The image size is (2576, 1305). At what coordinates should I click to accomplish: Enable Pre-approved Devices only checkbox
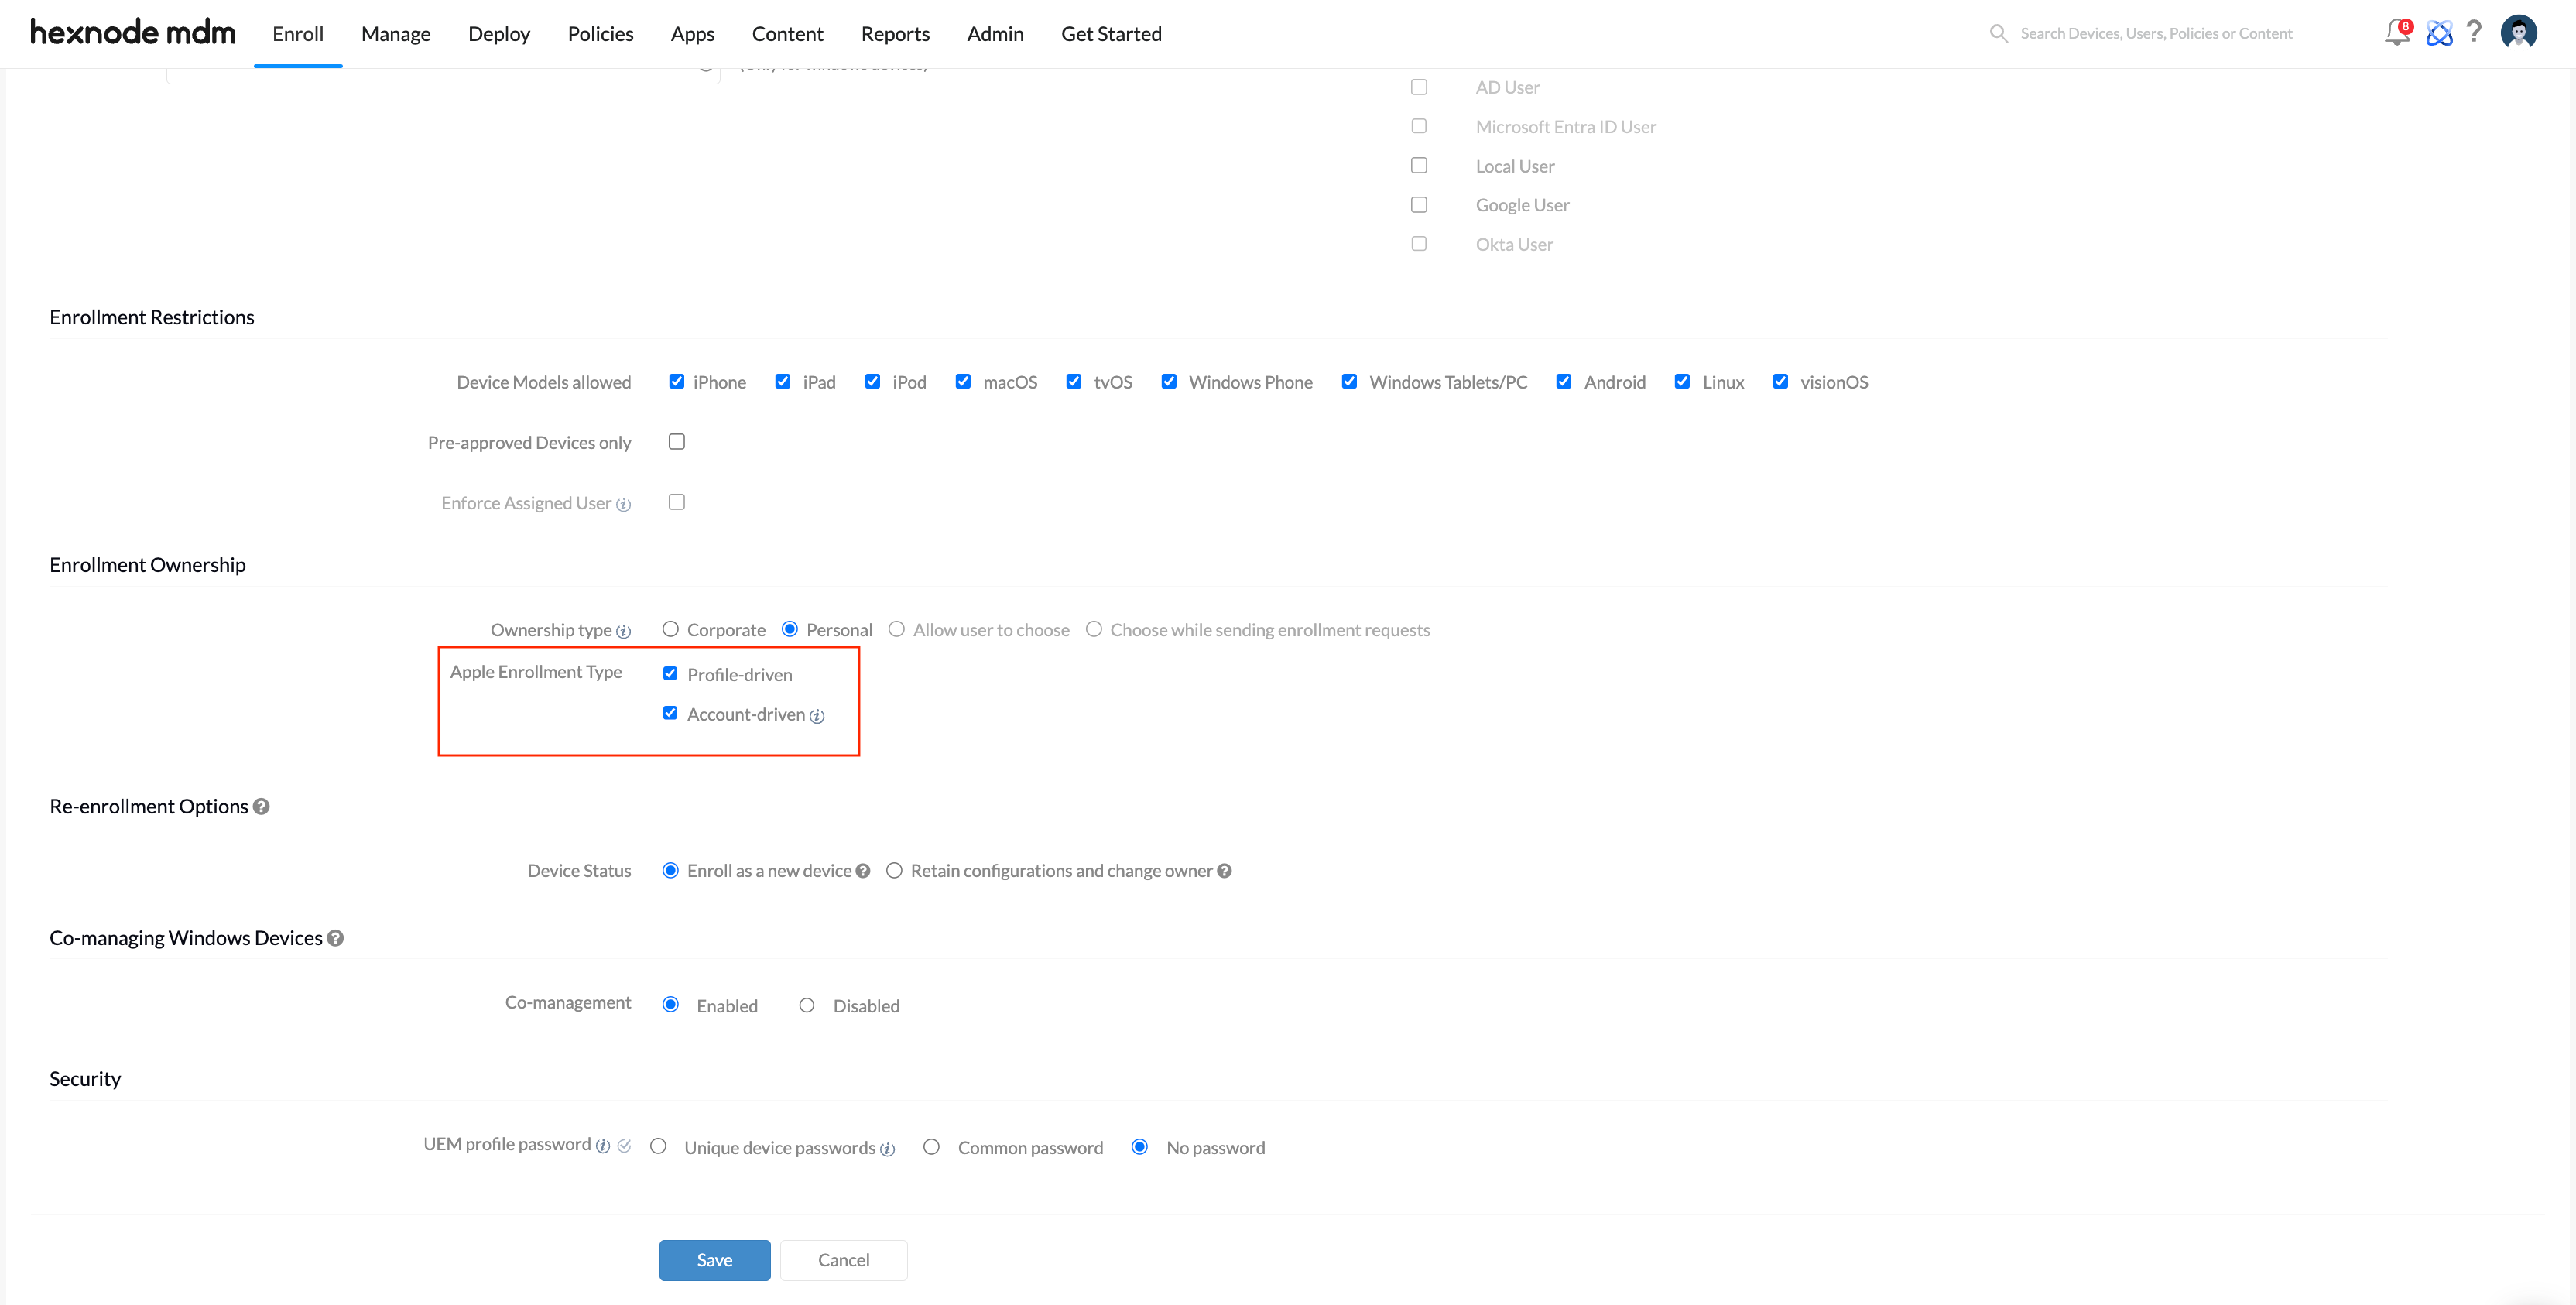point(677,442)
